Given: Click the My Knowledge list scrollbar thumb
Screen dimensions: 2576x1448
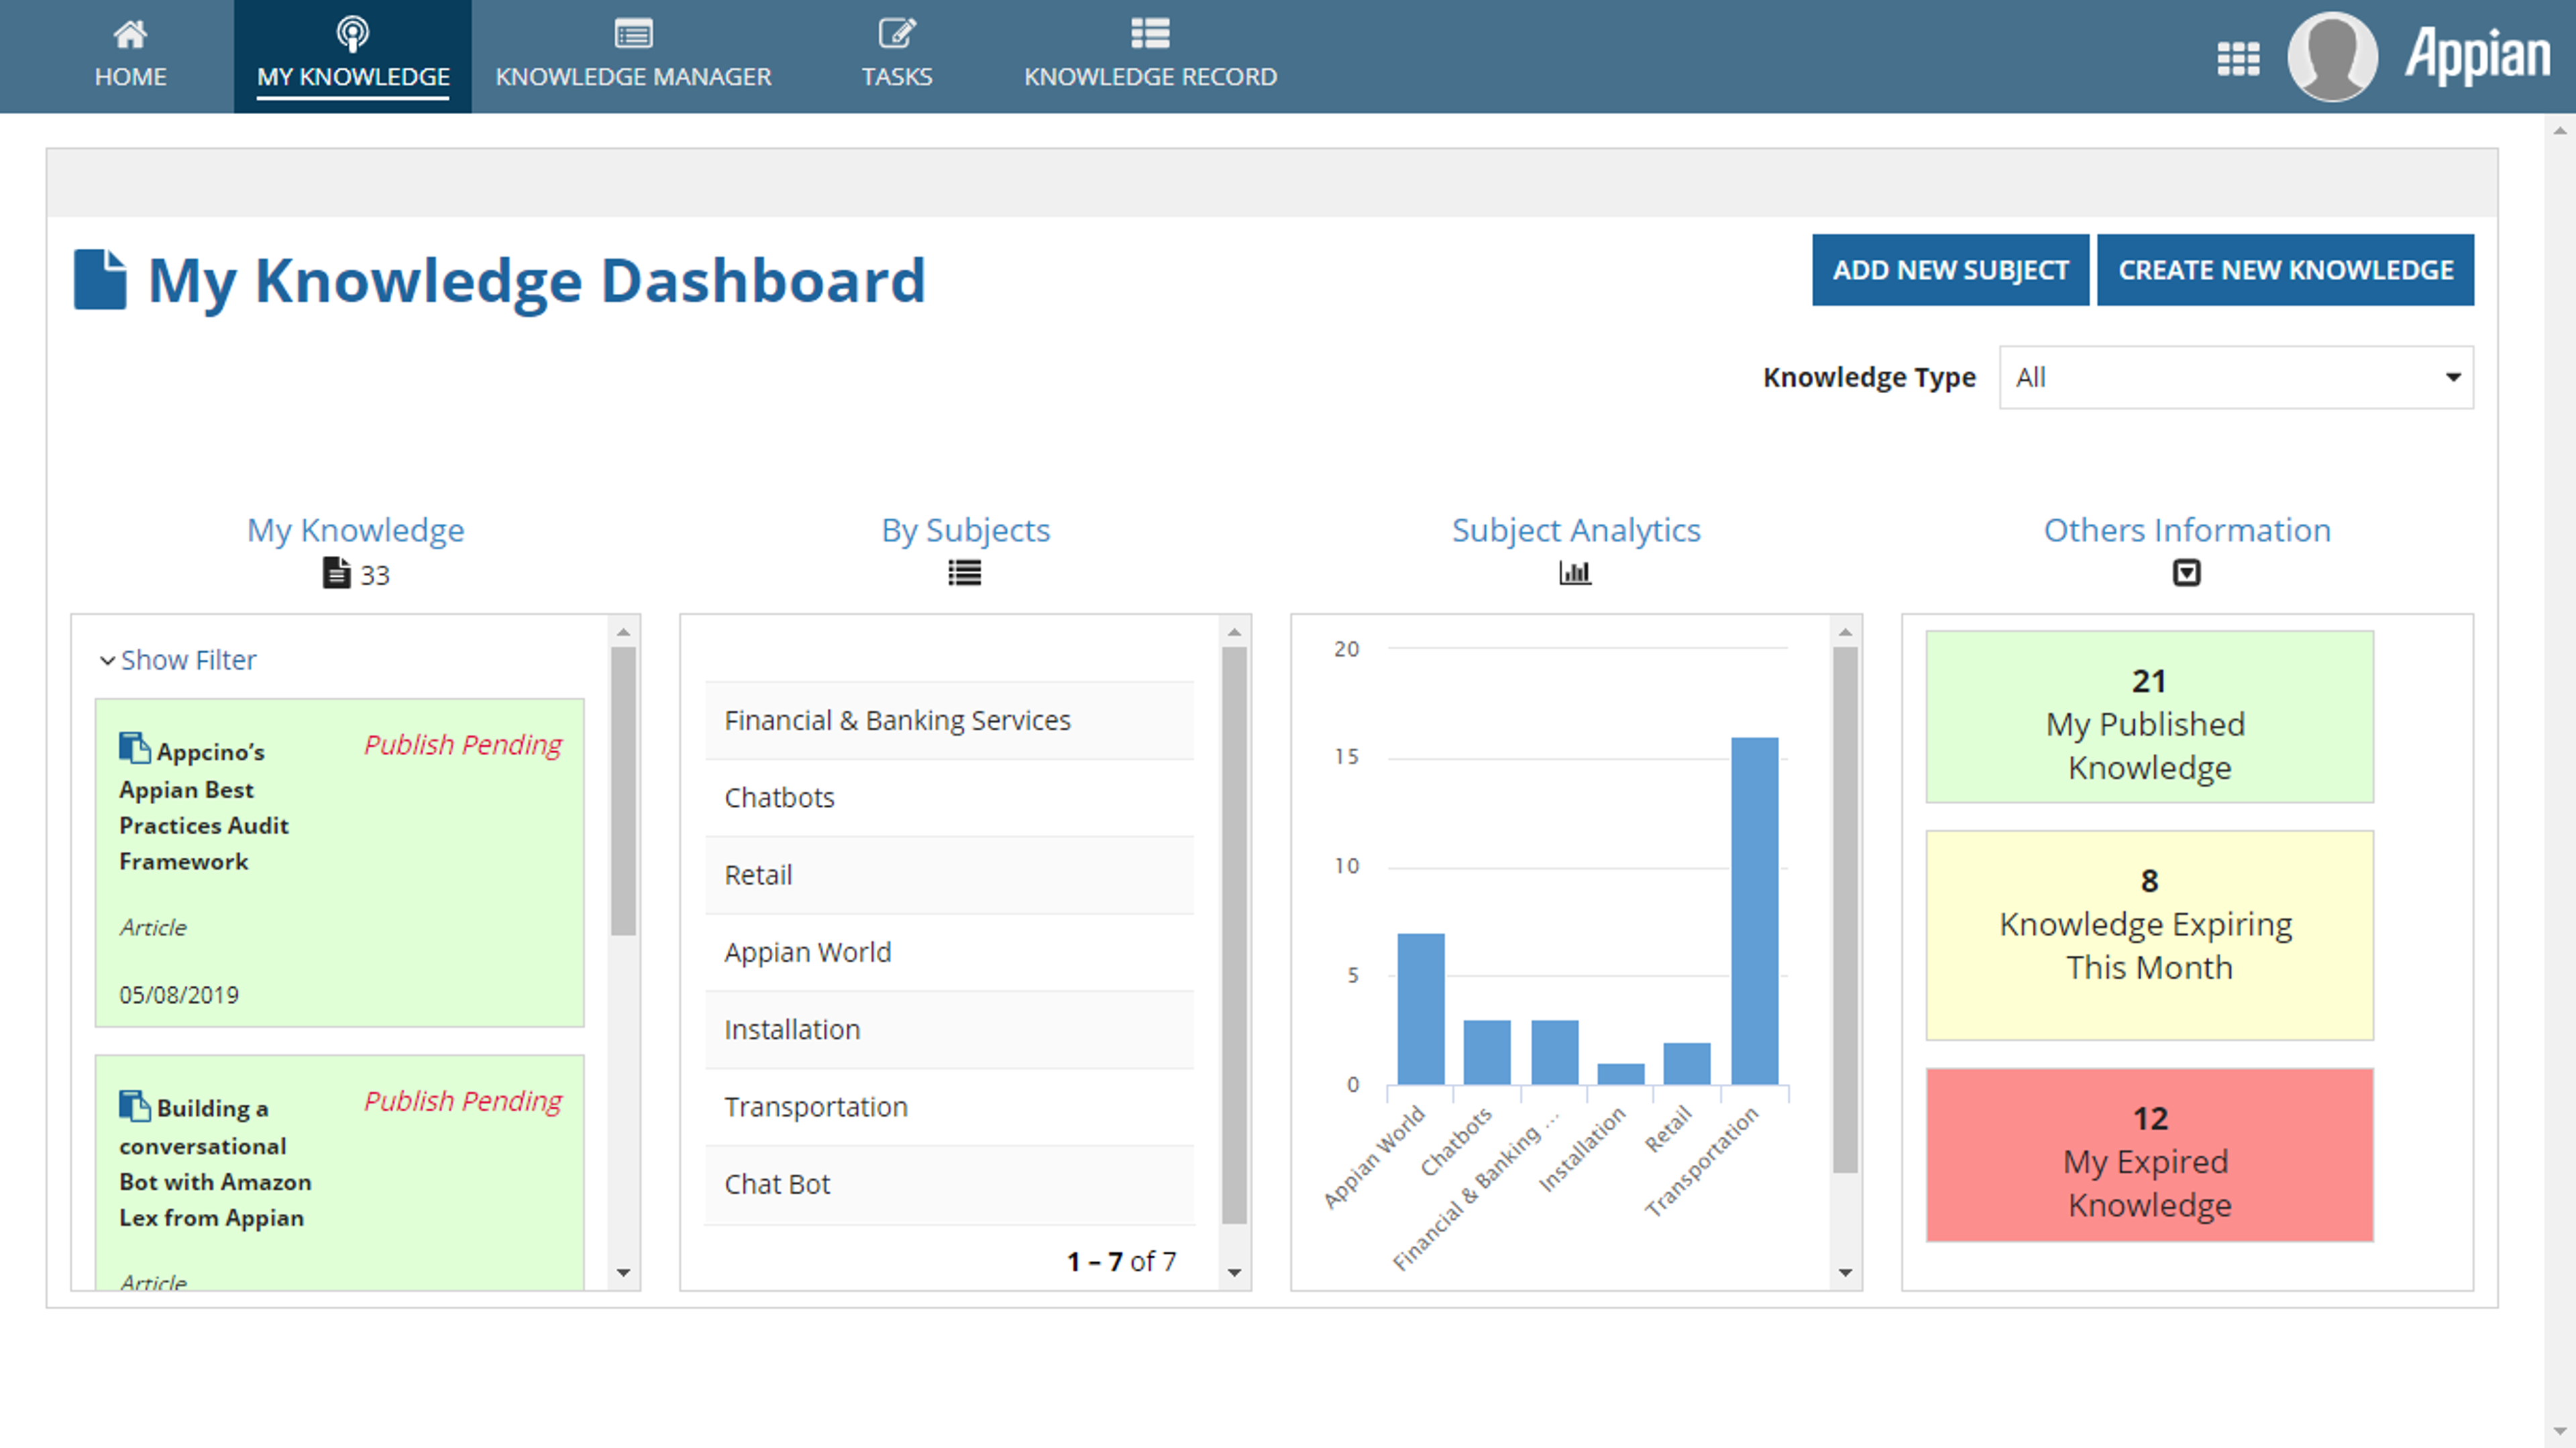Looking at the screenshot, I should (623, 791).
